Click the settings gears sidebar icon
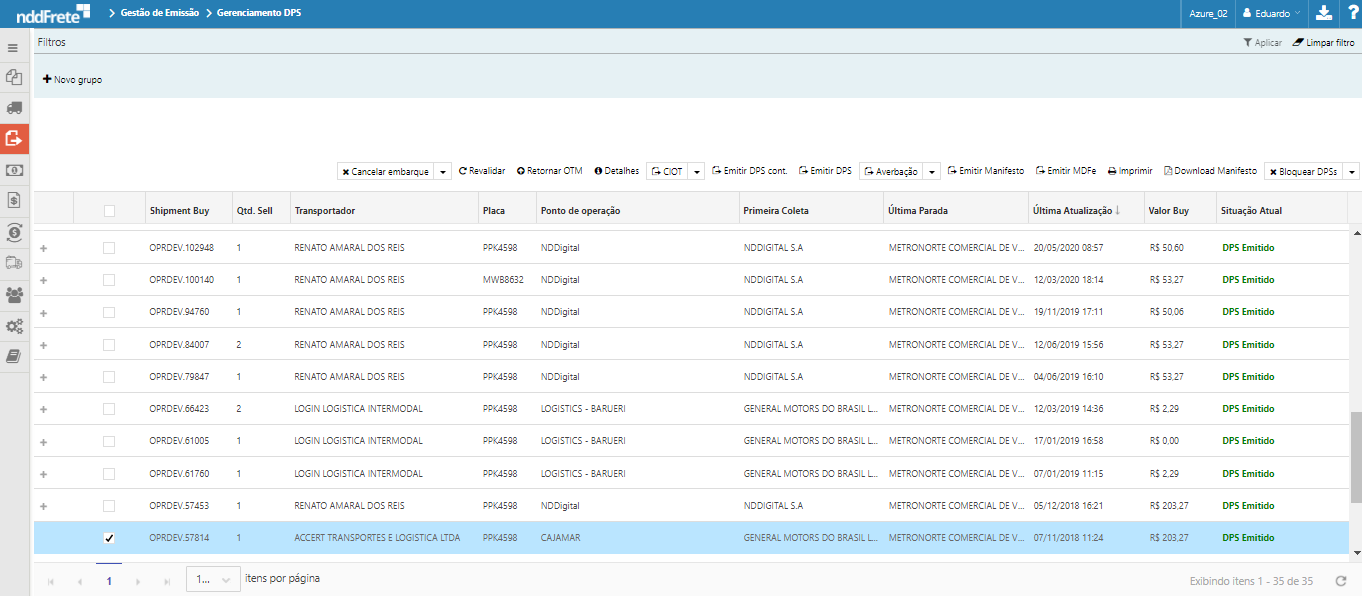This screenshot has height=596, width=1362. pyautogui.click(x=14, y=326)
